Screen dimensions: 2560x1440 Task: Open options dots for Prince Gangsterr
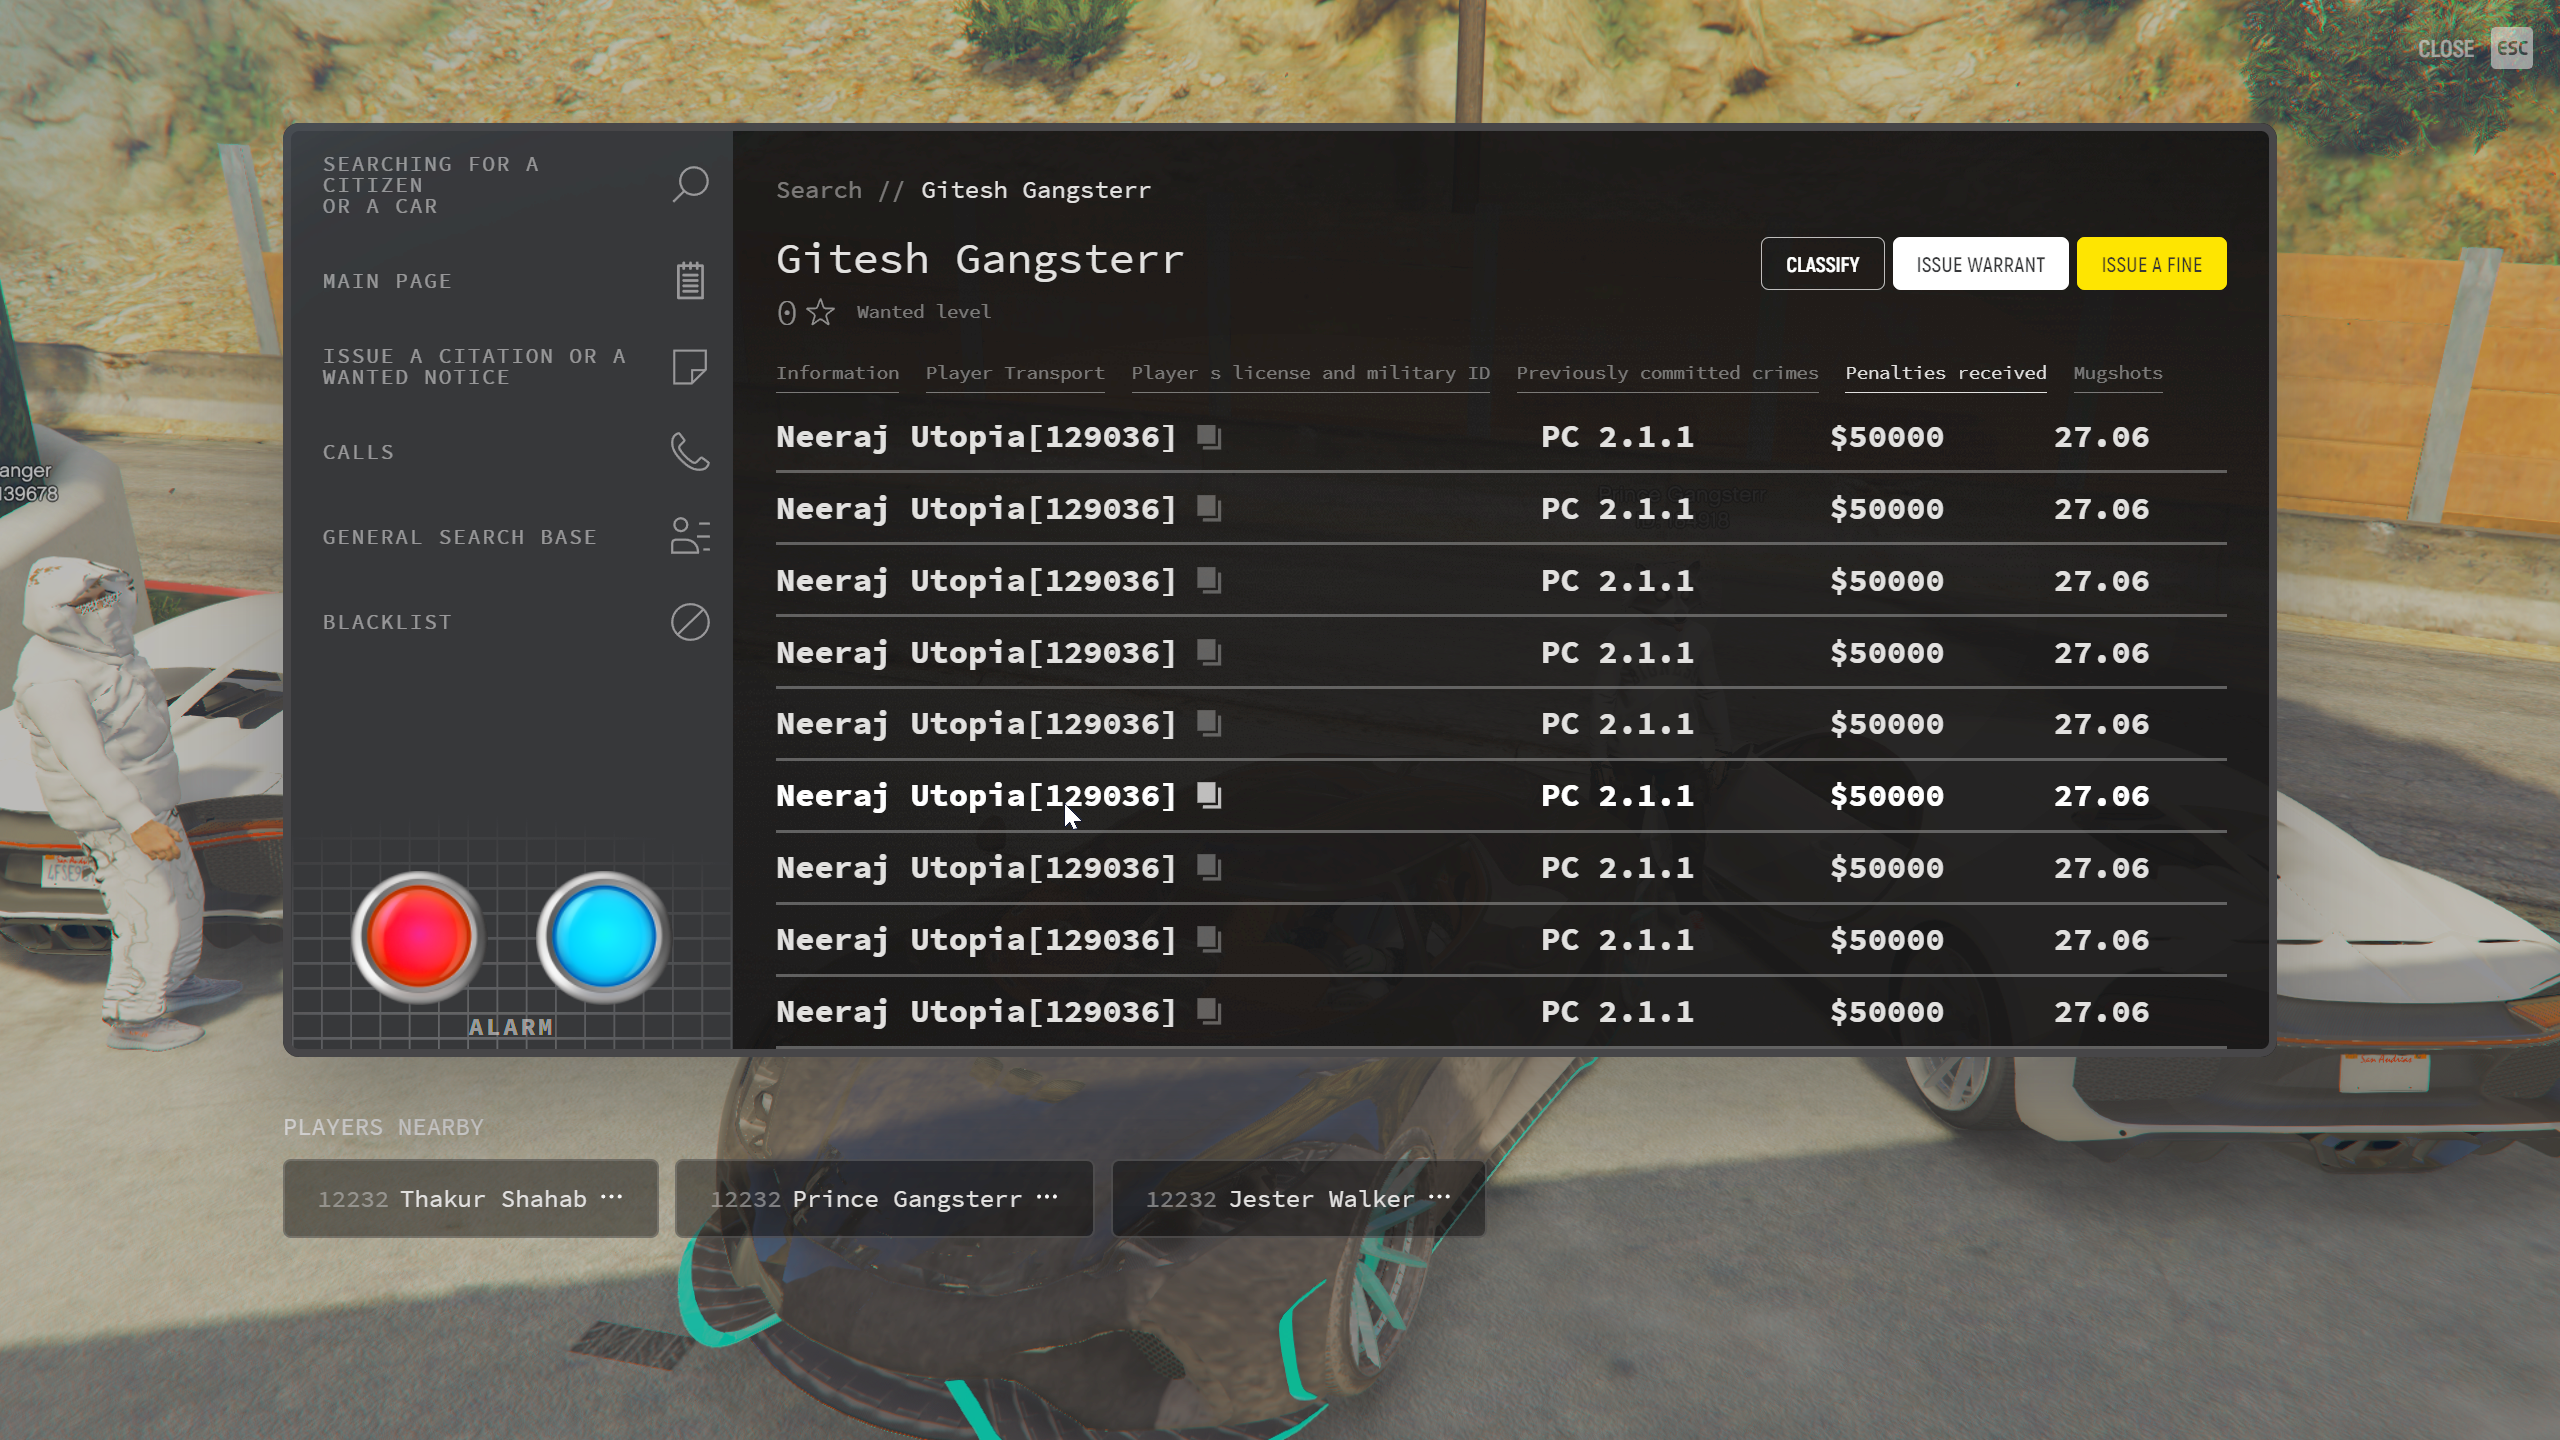click(1047, 1197)
